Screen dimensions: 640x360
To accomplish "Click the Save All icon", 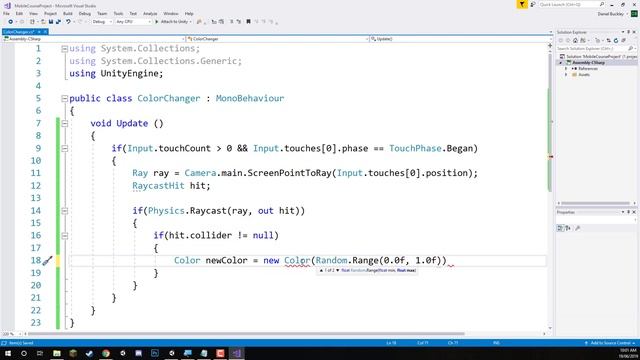I will [58, 22].
